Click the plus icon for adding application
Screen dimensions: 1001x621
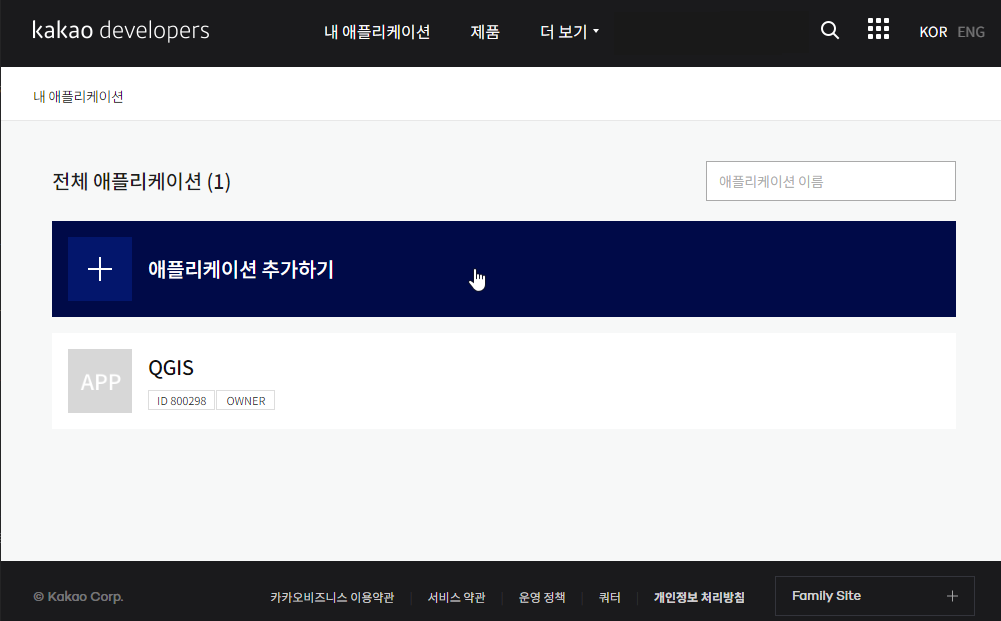pos(100,269)
